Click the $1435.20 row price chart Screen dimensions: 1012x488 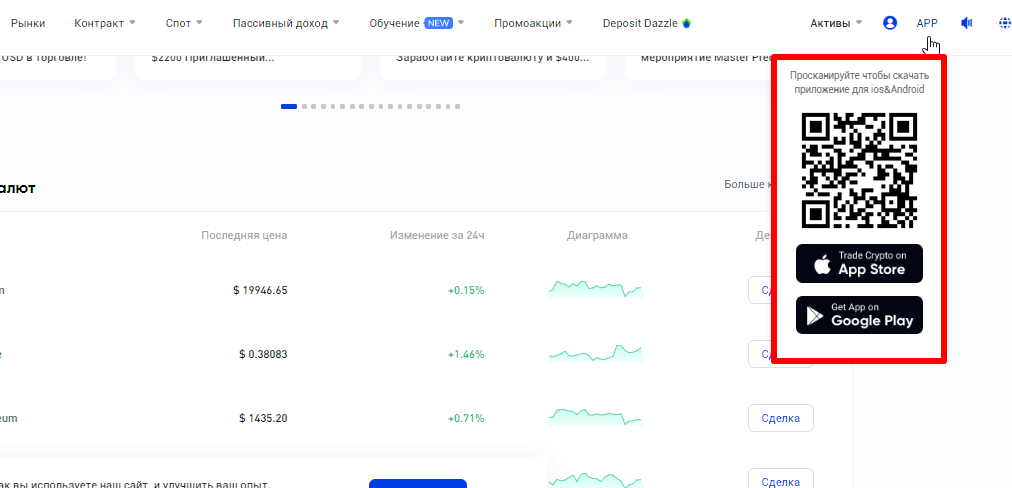(x=595, y=417)
